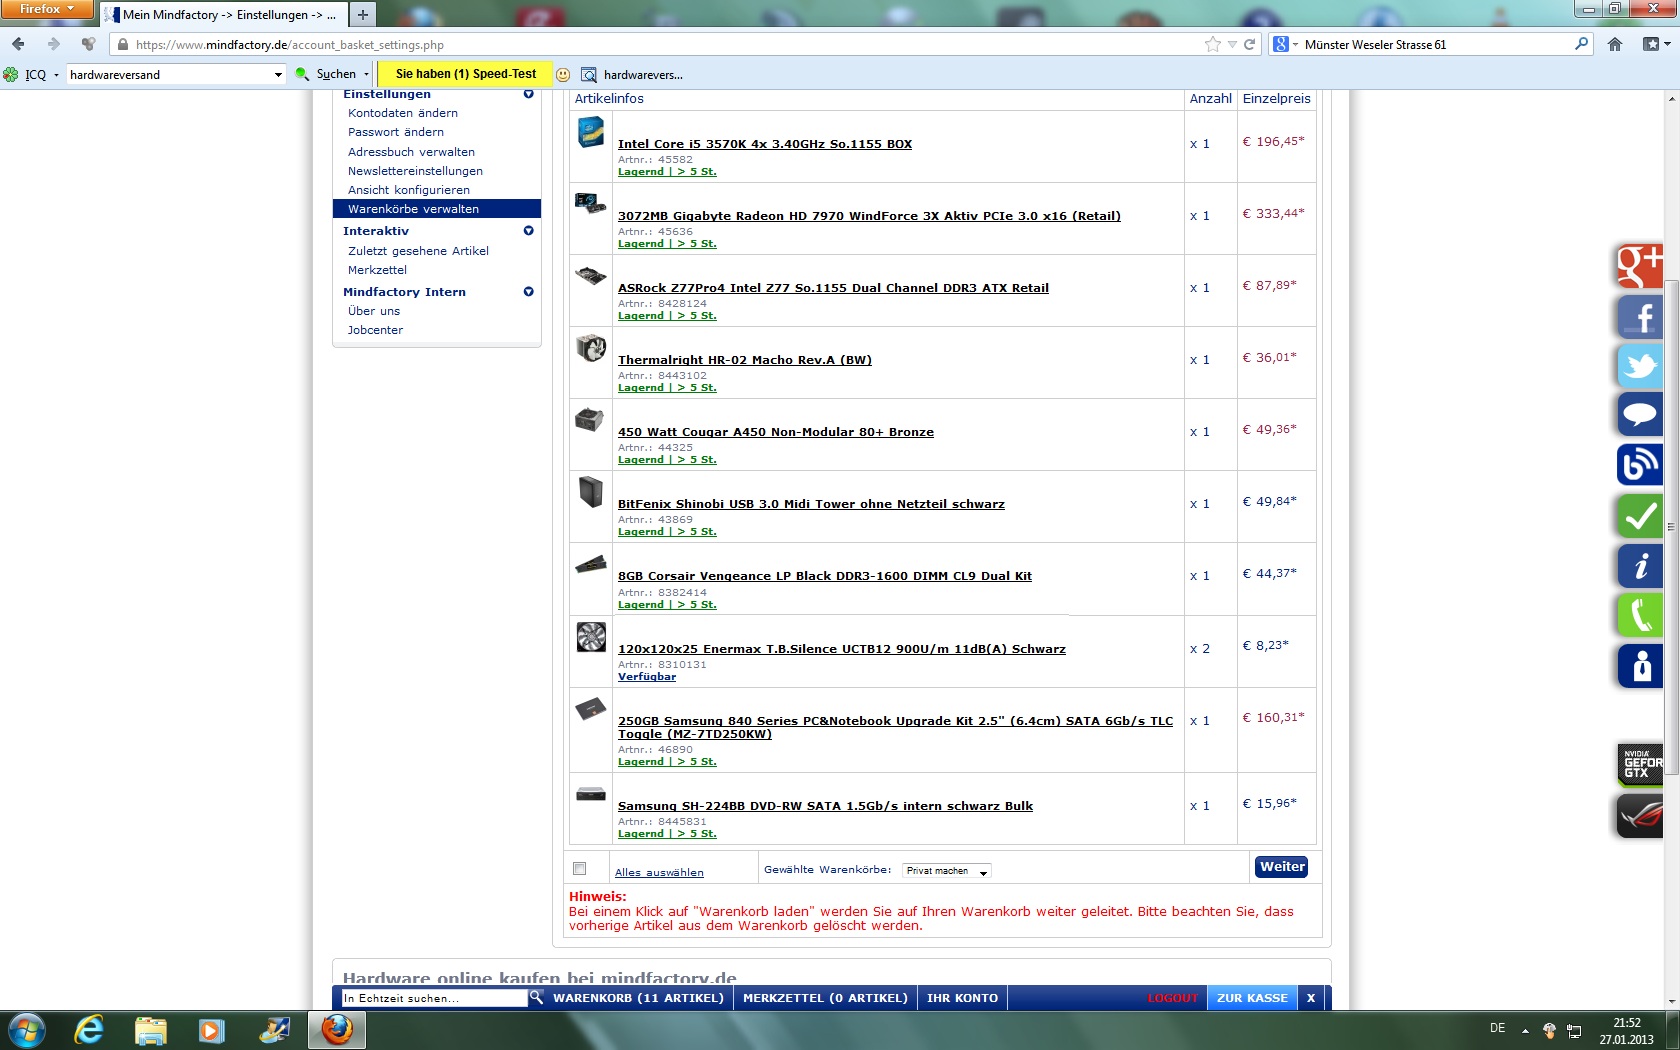Reload the page in Firefox
1680x1050 pixels.
[1249, 44]
